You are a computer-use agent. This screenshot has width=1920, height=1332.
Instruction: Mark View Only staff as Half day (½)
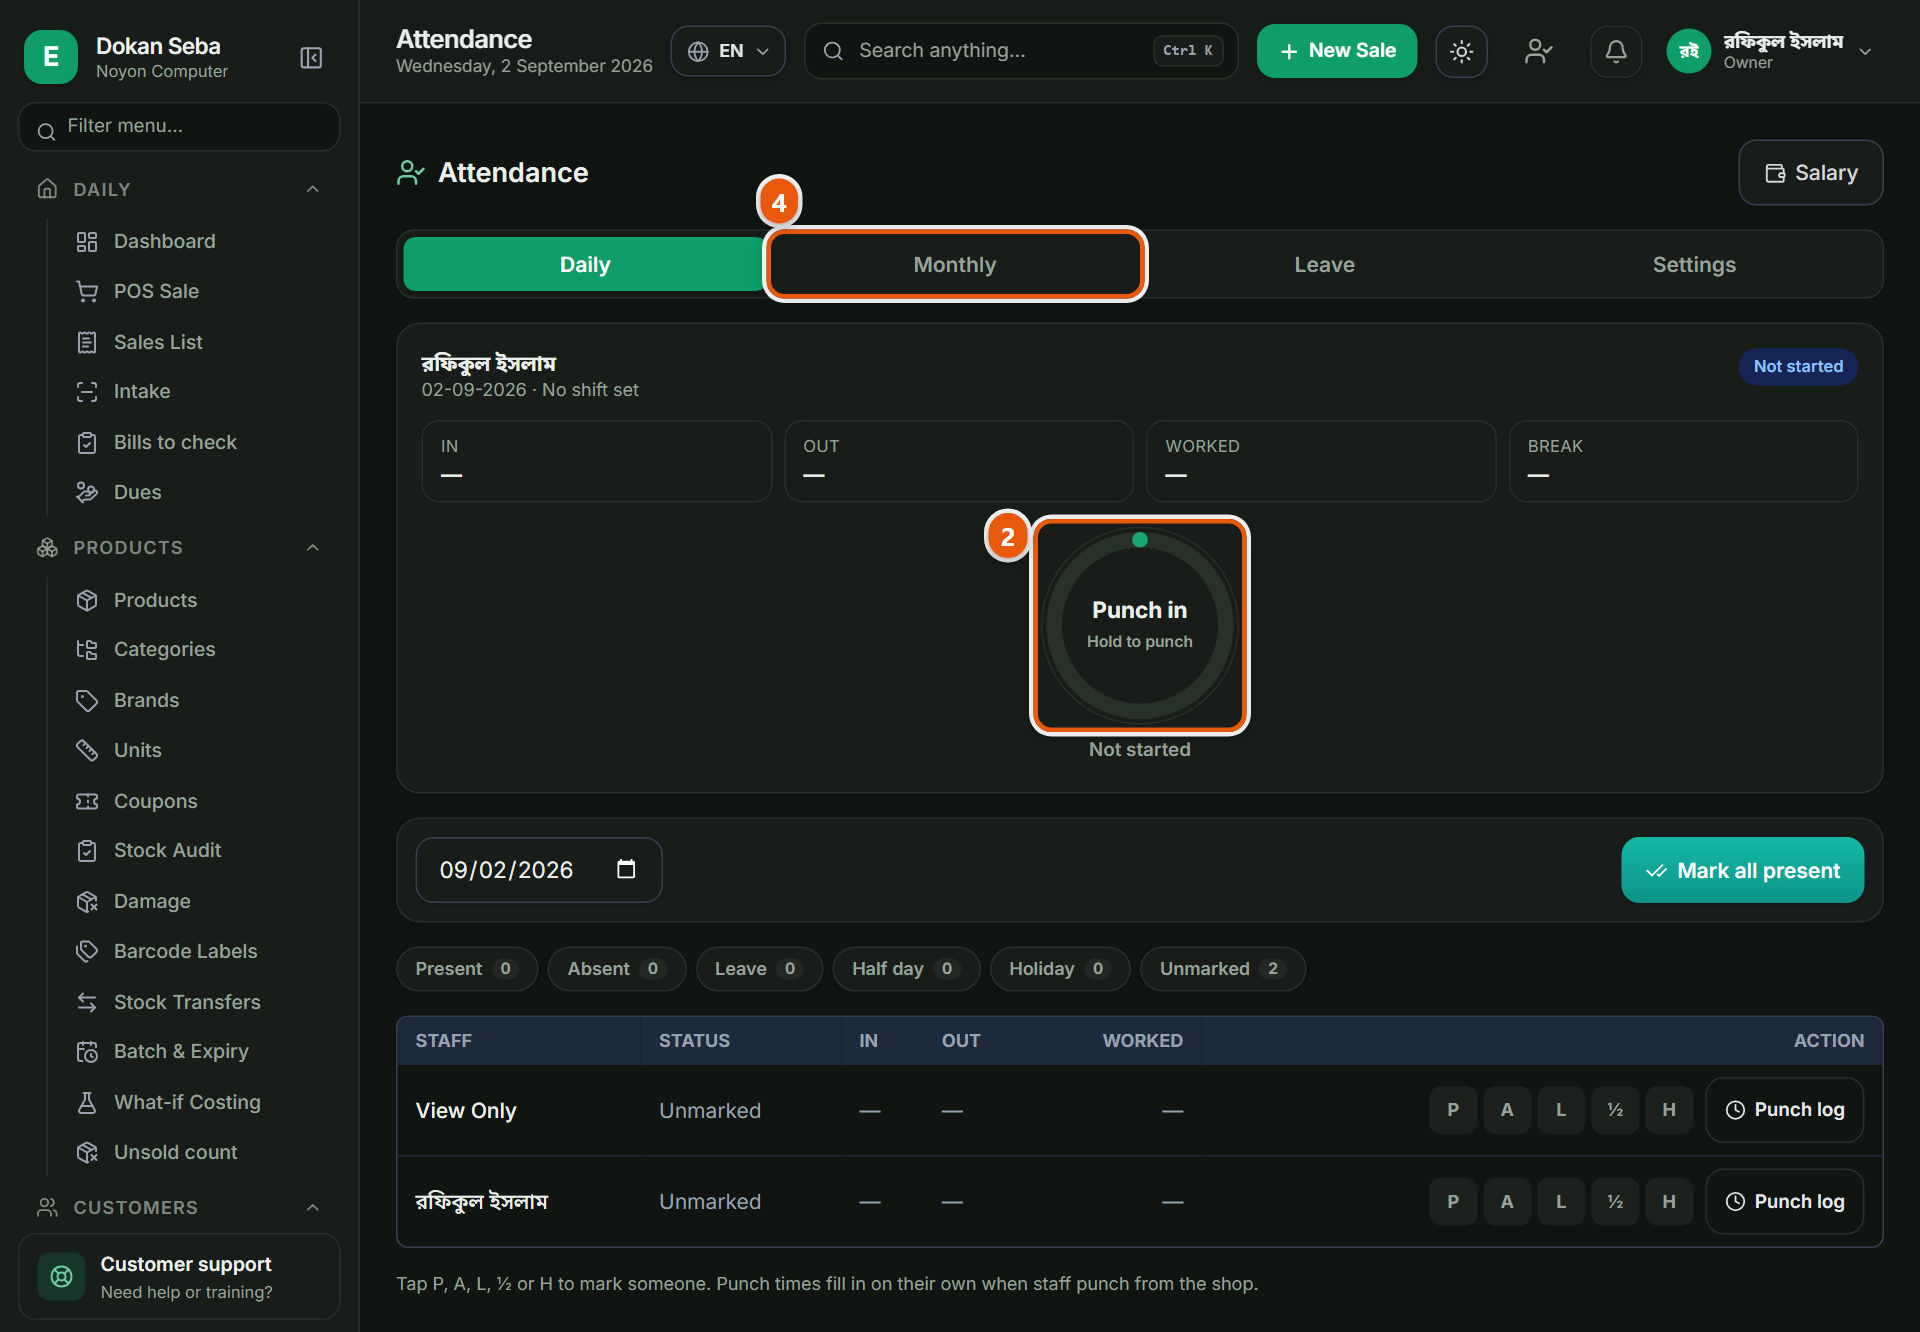(x=1615, y=1110)
